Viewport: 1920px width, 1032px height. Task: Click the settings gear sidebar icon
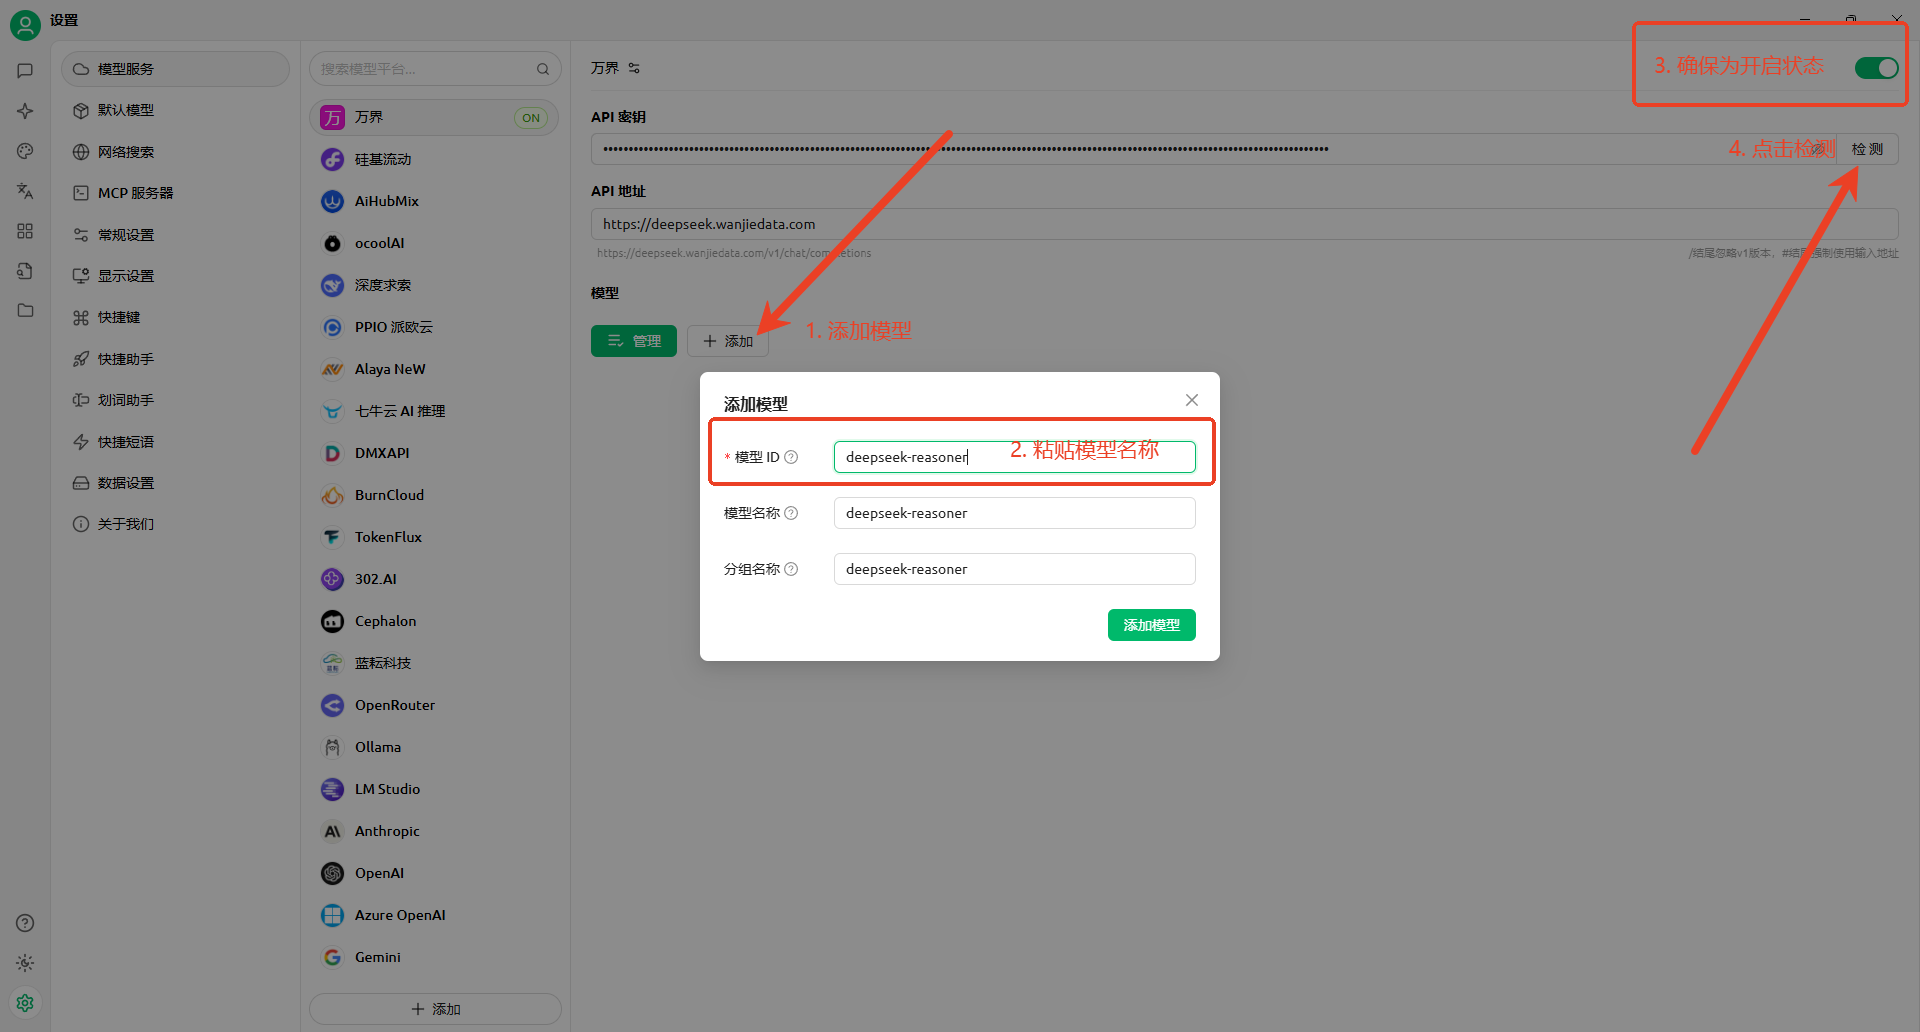click(x=25, y=1002)
